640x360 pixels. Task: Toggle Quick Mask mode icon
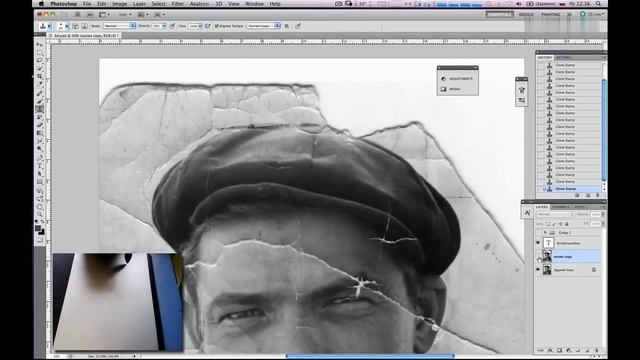40,240
